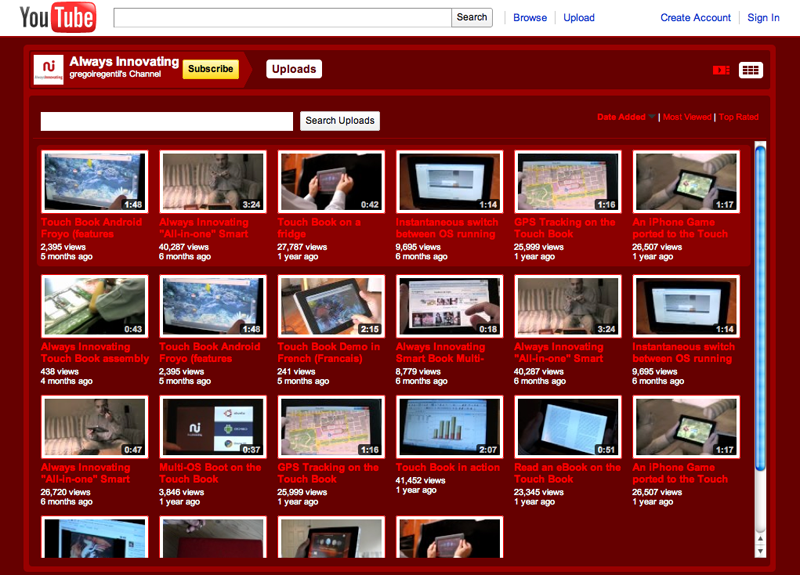Screen dimensions: 800x575
Task: Click the '23,345 views' text
Action: point(539,492)
